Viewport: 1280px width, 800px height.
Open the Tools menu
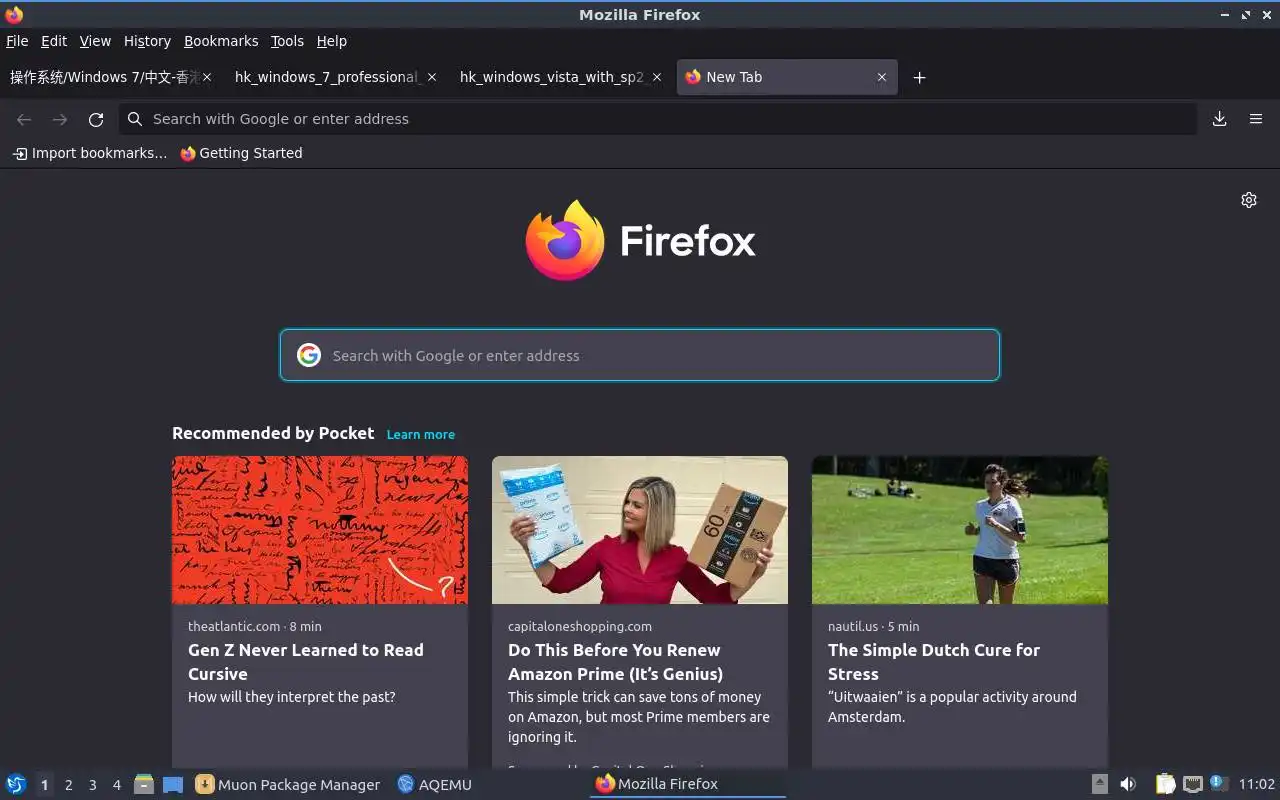[x=287, y=41]
